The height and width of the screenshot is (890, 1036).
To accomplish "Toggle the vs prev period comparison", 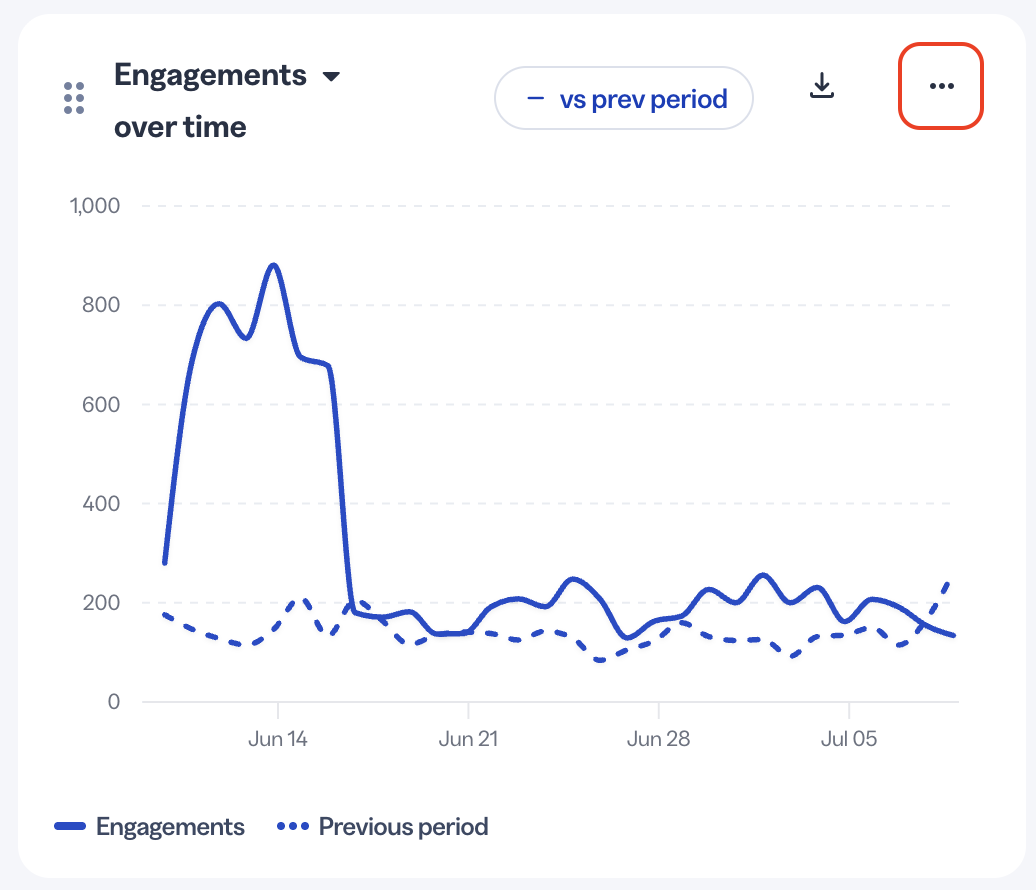I will pyautogui.click(x=624, y=98).
